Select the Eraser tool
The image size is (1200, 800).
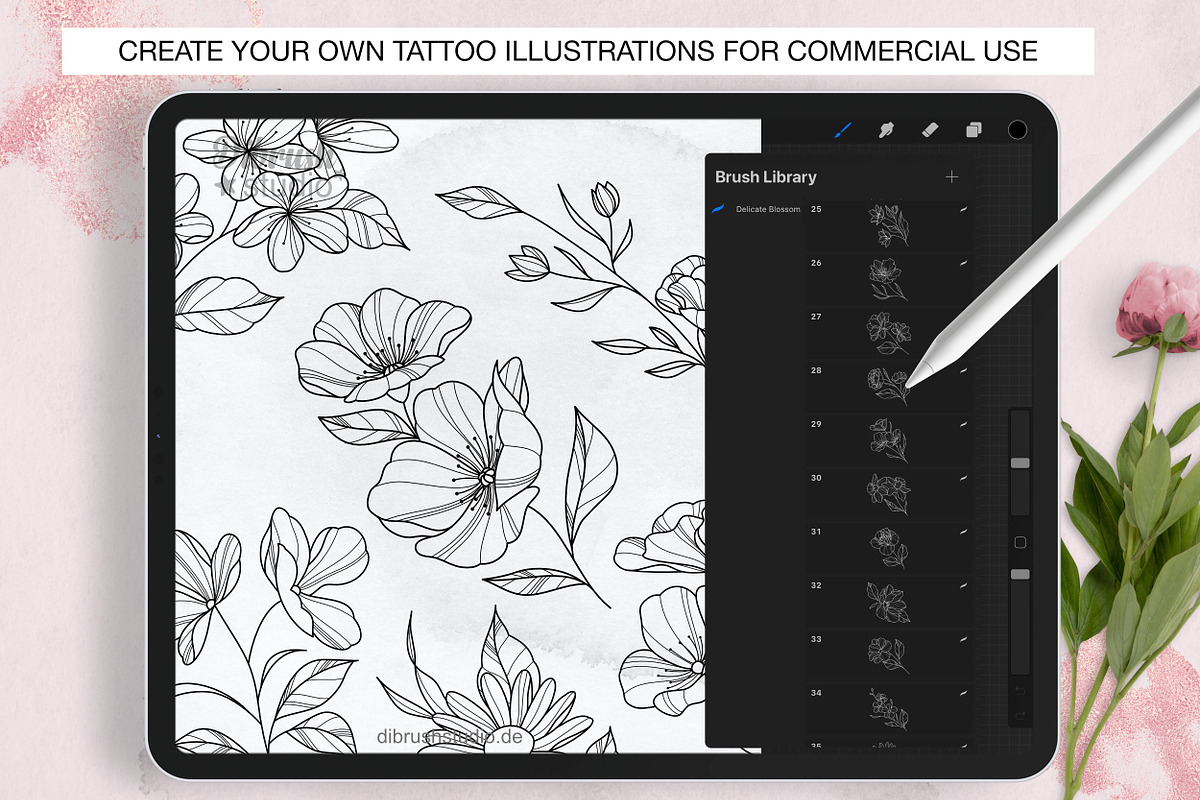pyautogui.click(x=929, y=130)
